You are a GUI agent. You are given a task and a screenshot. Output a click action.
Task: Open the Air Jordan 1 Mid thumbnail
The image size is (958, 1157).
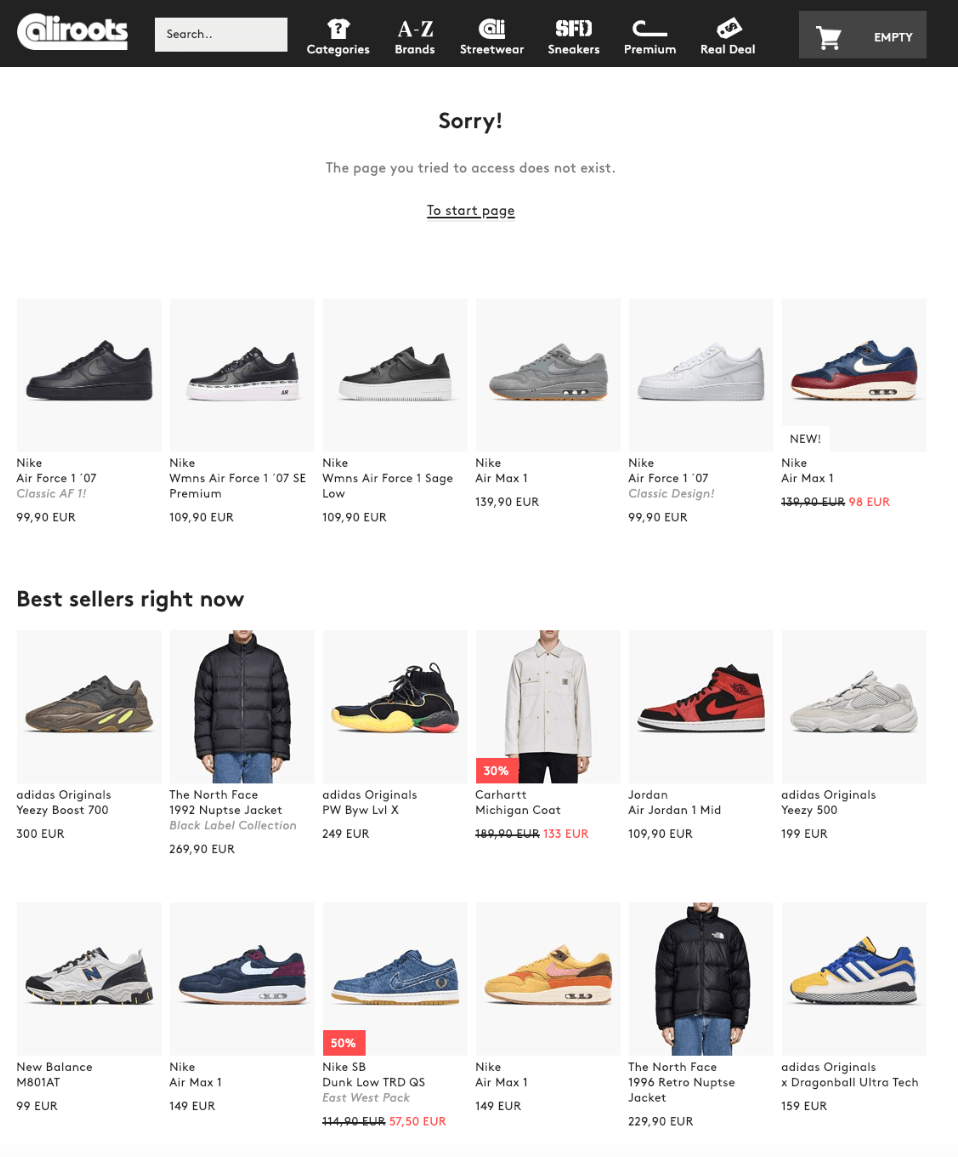coord(700,706)
